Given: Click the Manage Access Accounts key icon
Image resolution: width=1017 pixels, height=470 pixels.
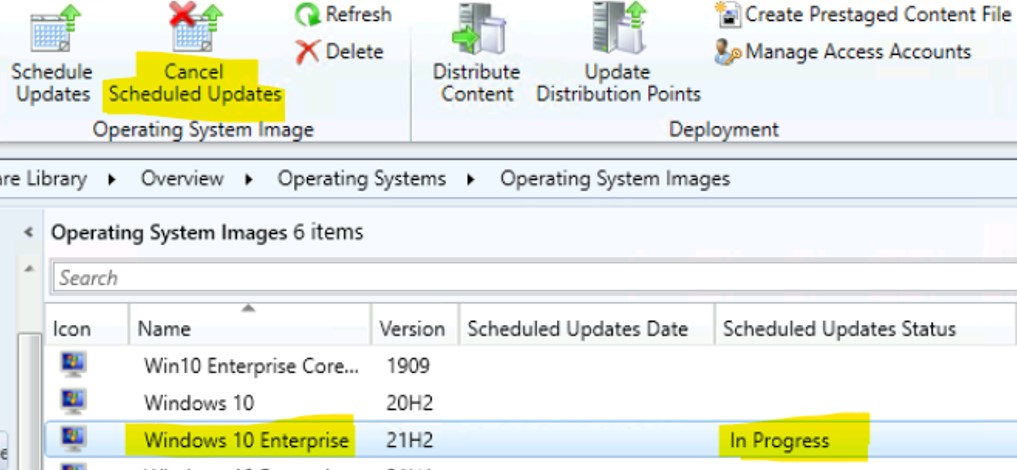Looking at the screenshot, I should point(728,52).
